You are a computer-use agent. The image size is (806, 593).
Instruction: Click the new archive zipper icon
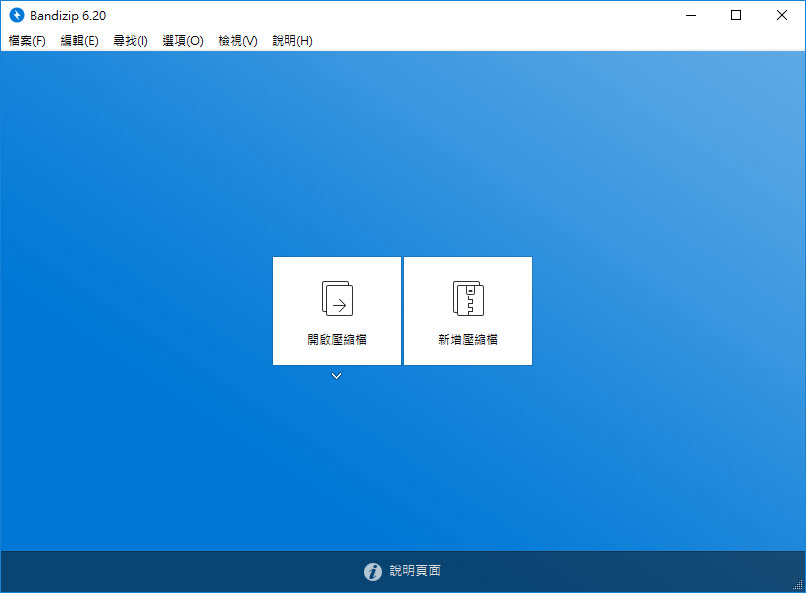click(x=468, y=298)
